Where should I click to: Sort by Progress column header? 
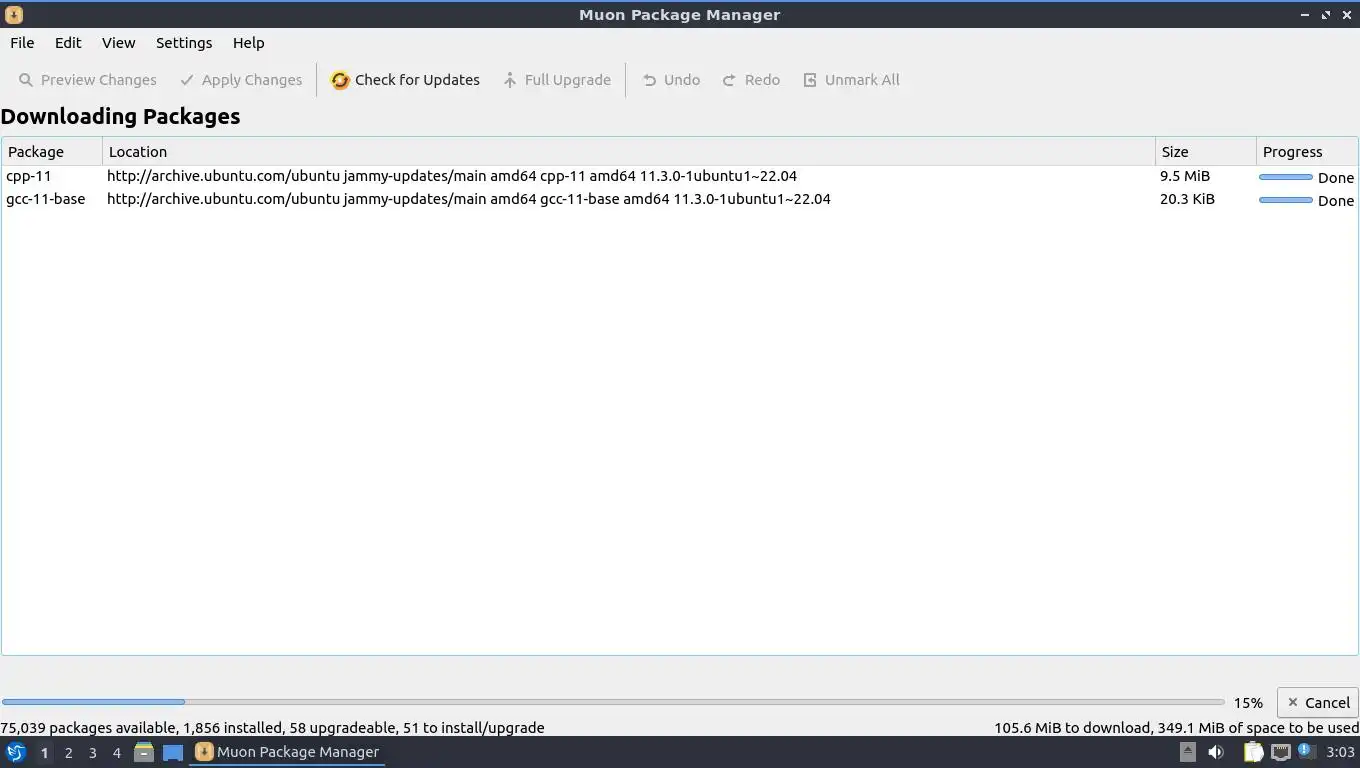[x=1307, y=152]
